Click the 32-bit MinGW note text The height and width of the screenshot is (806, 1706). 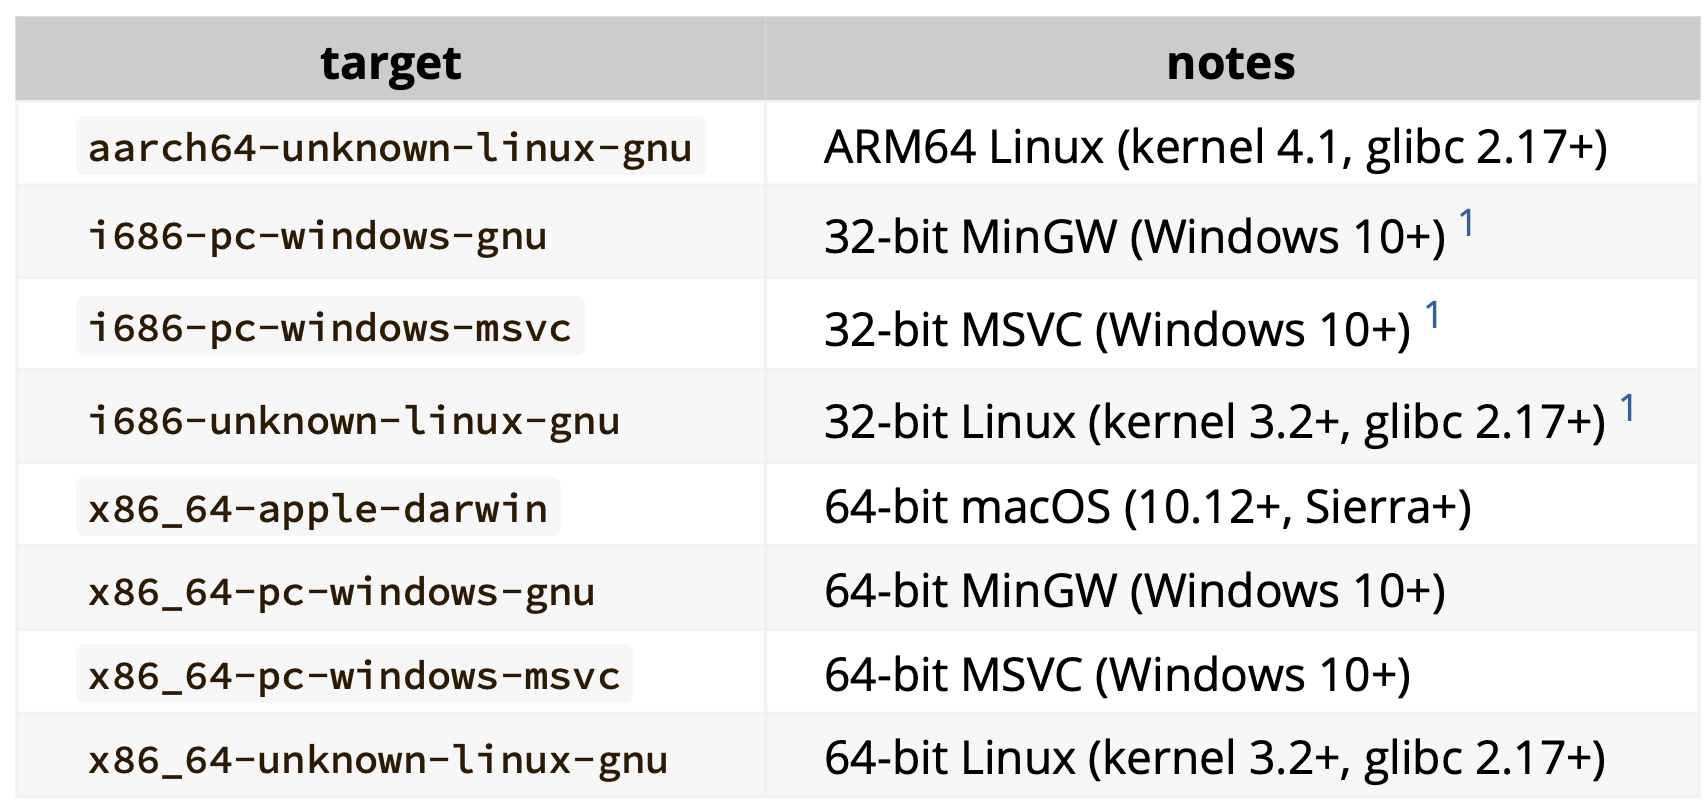(x=1135, y=237)
